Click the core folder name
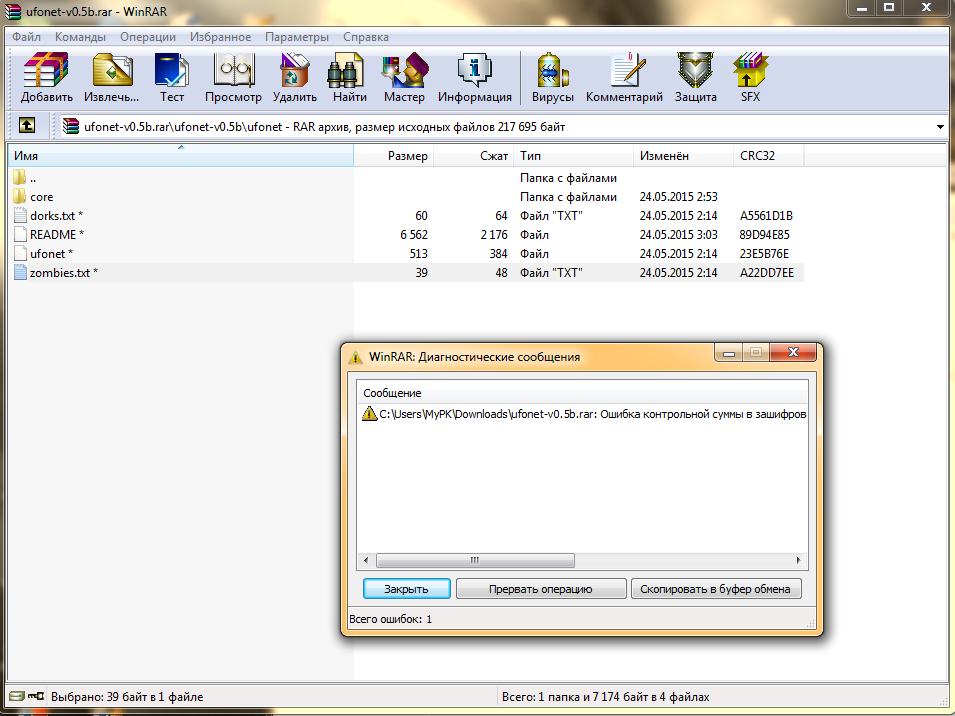955x716 pixels. pos(41,197)
